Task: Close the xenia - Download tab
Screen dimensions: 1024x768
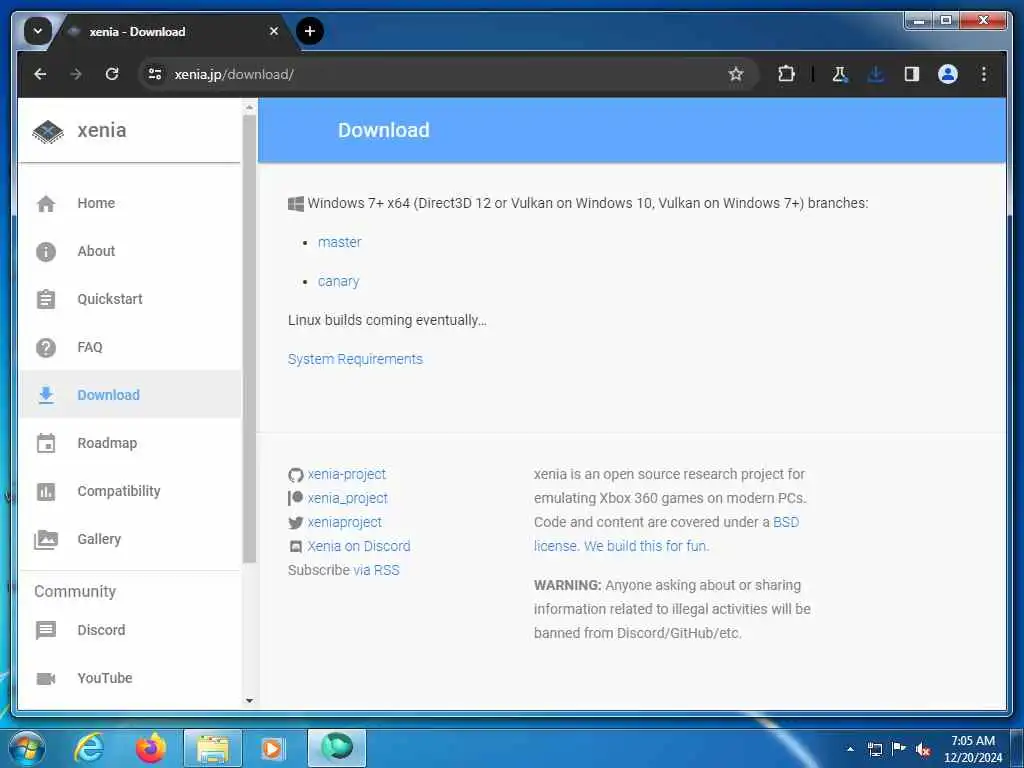Action: coord(274,31)
